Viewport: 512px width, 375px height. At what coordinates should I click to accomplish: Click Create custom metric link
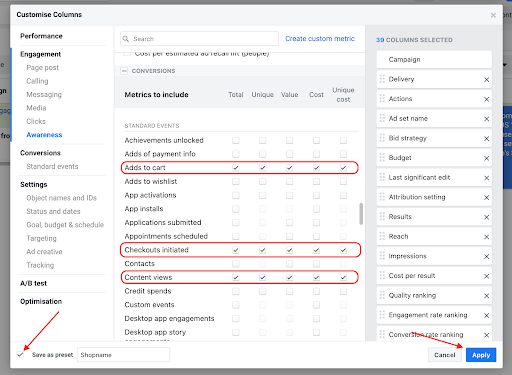[320, 39]
